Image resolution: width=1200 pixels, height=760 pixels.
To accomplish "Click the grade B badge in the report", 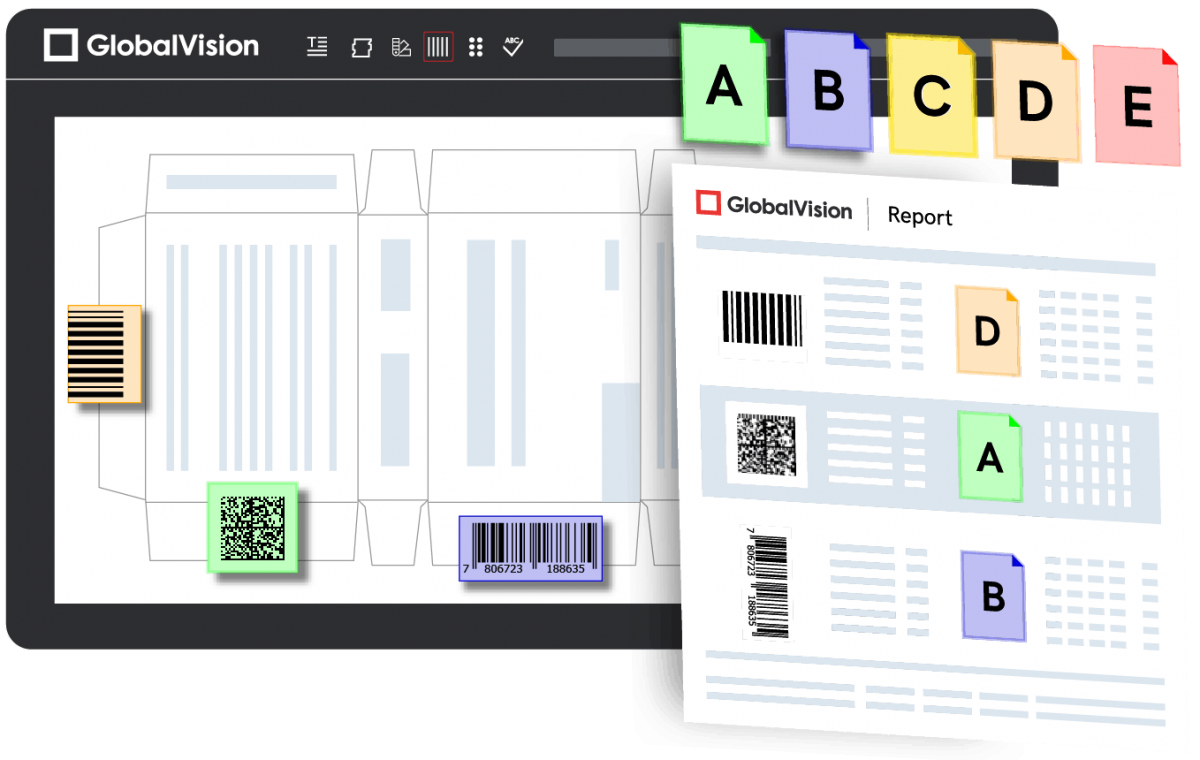I will pyautogui.click(x=993, y=596).
